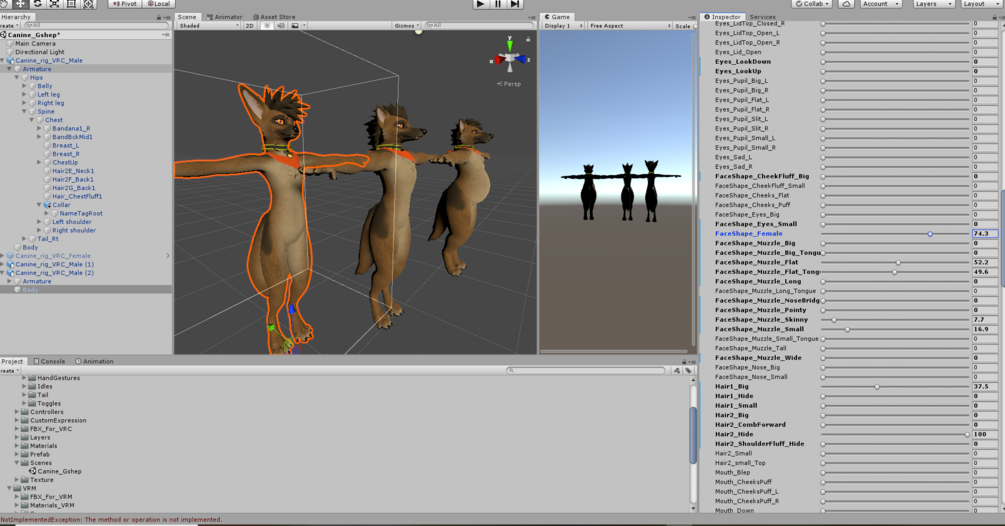The height and width of the screenshot is (526, 1005).
Task: Click the Hair2_Hide value field
Action: click(x=984, y=434)
